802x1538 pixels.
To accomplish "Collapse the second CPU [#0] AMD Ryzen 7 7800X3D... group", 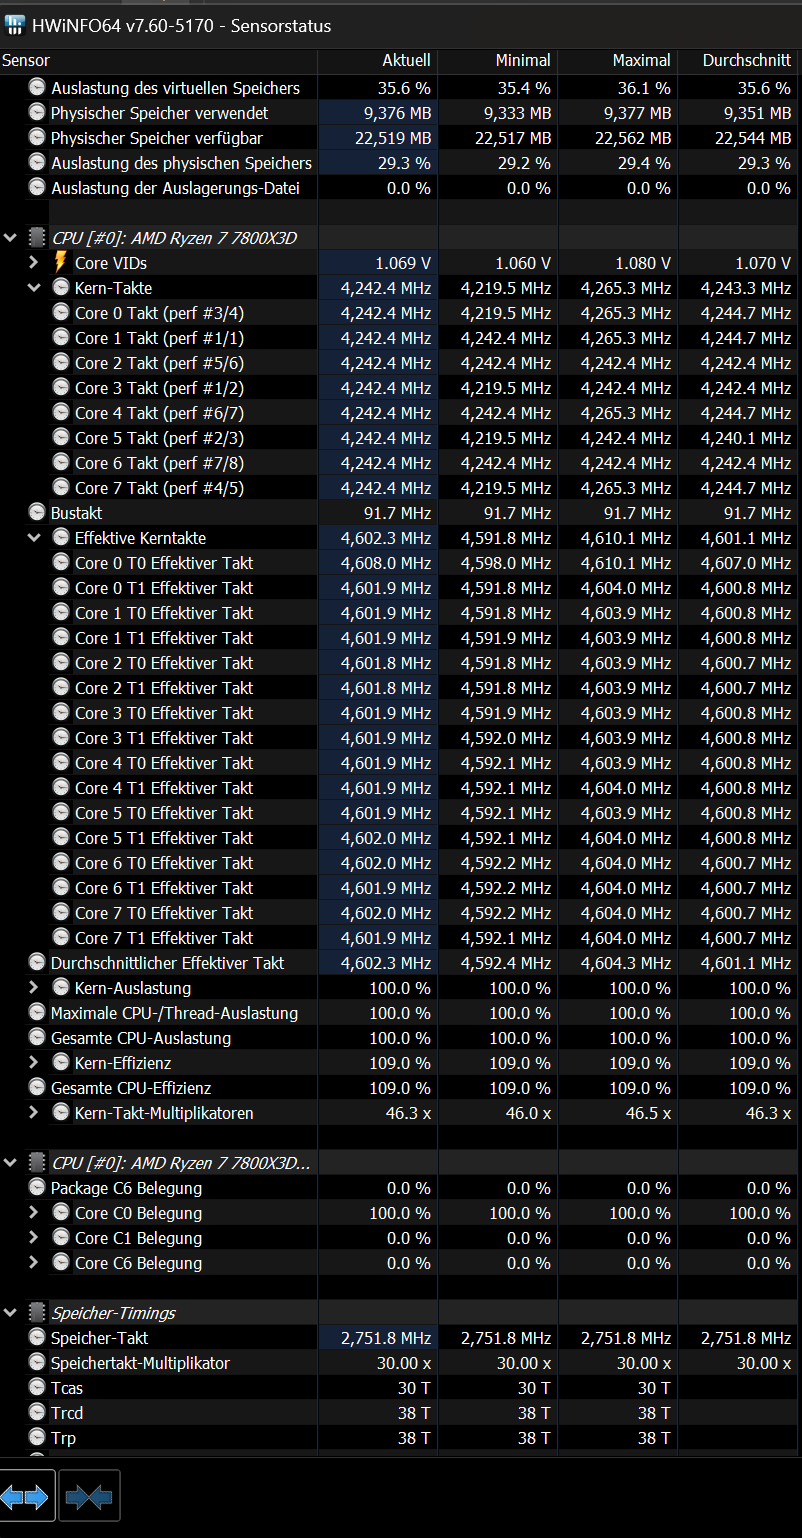I will (11, 1163).
